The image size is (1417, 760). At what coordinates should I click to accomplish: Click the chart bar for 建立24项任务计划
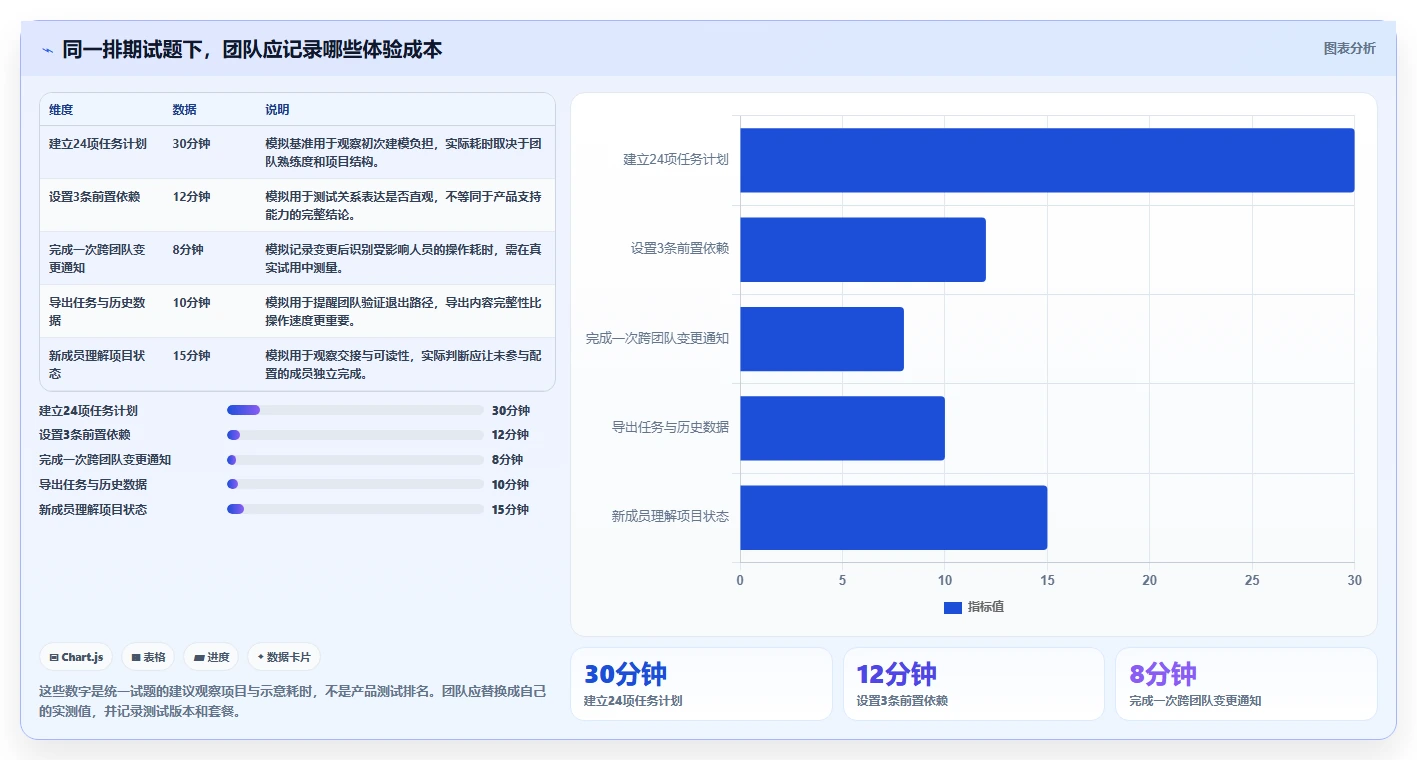click(x=1047, y=160)
